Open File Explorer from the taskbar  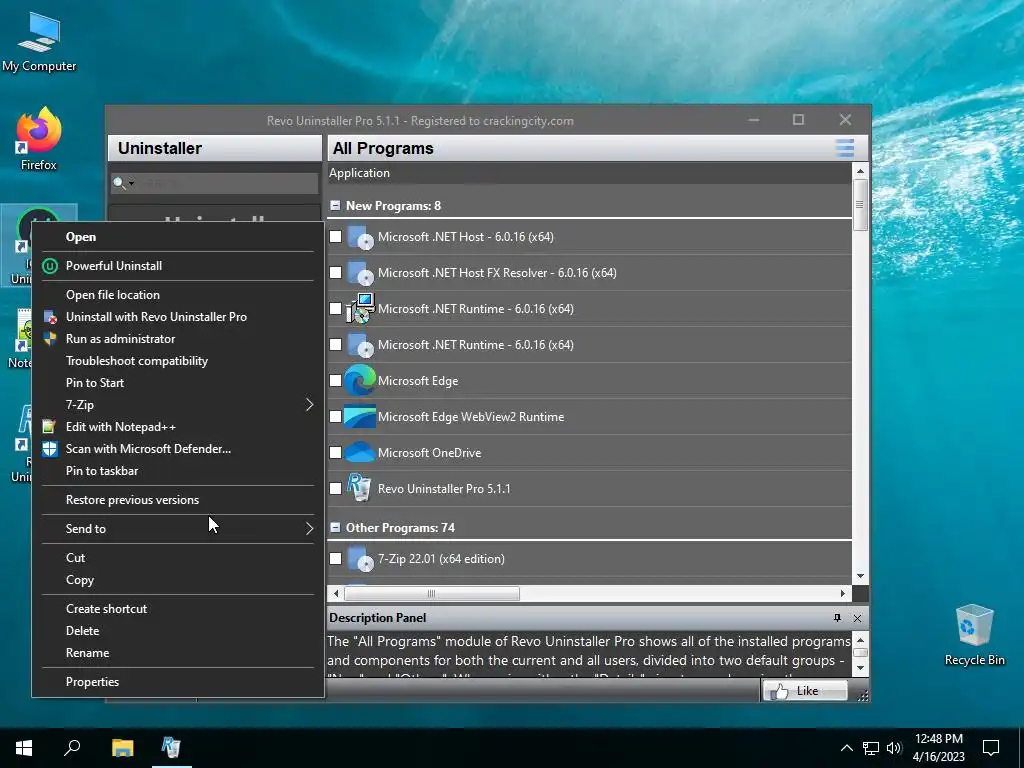click(122, 748)
